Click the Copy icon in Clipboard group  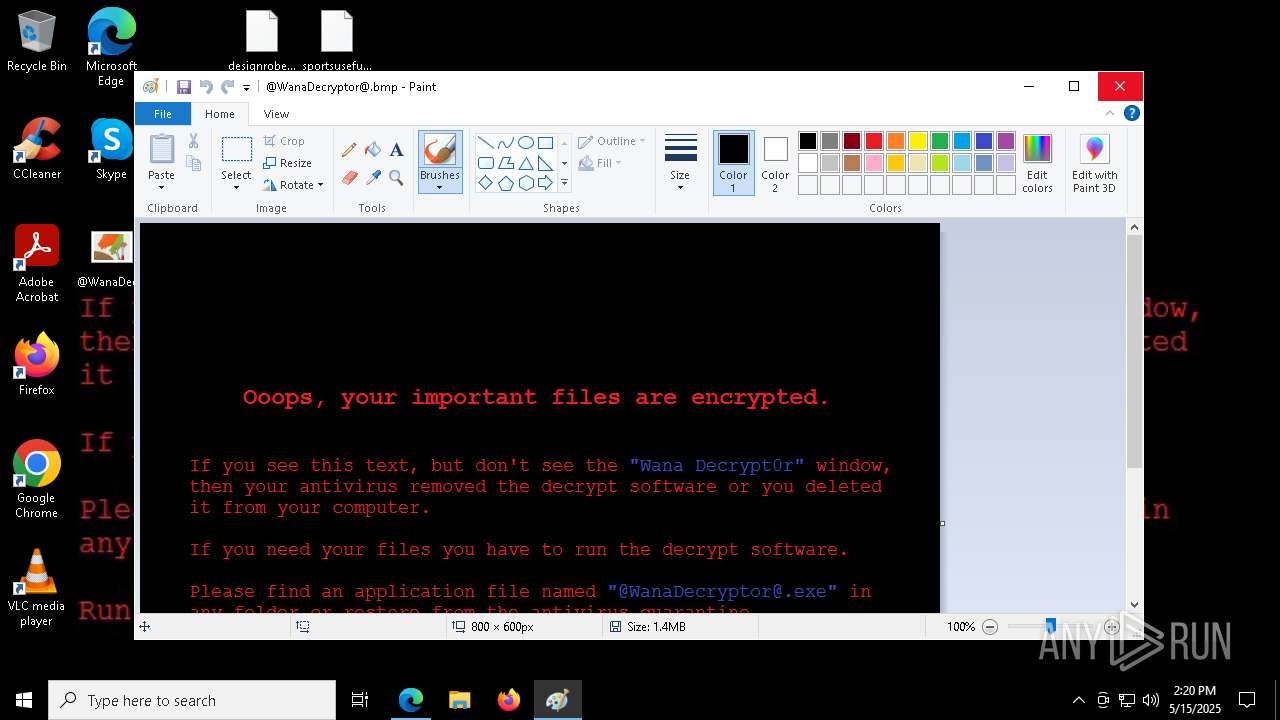click(193, 163)
